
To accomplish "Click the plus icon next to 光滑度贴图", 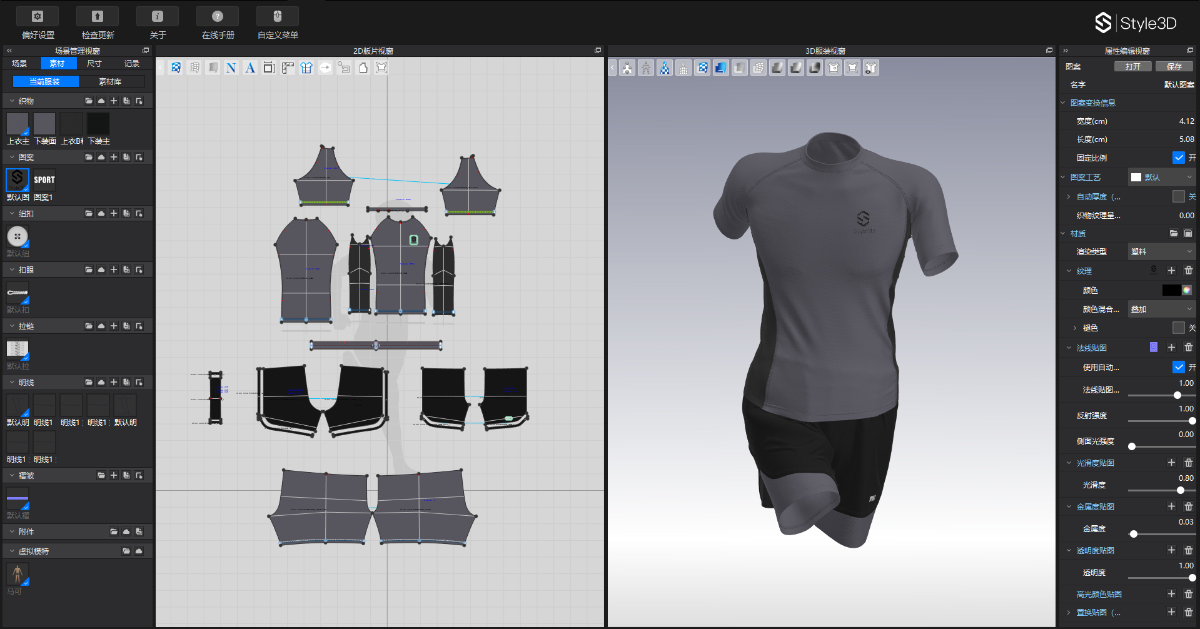I will point(1171,463).
